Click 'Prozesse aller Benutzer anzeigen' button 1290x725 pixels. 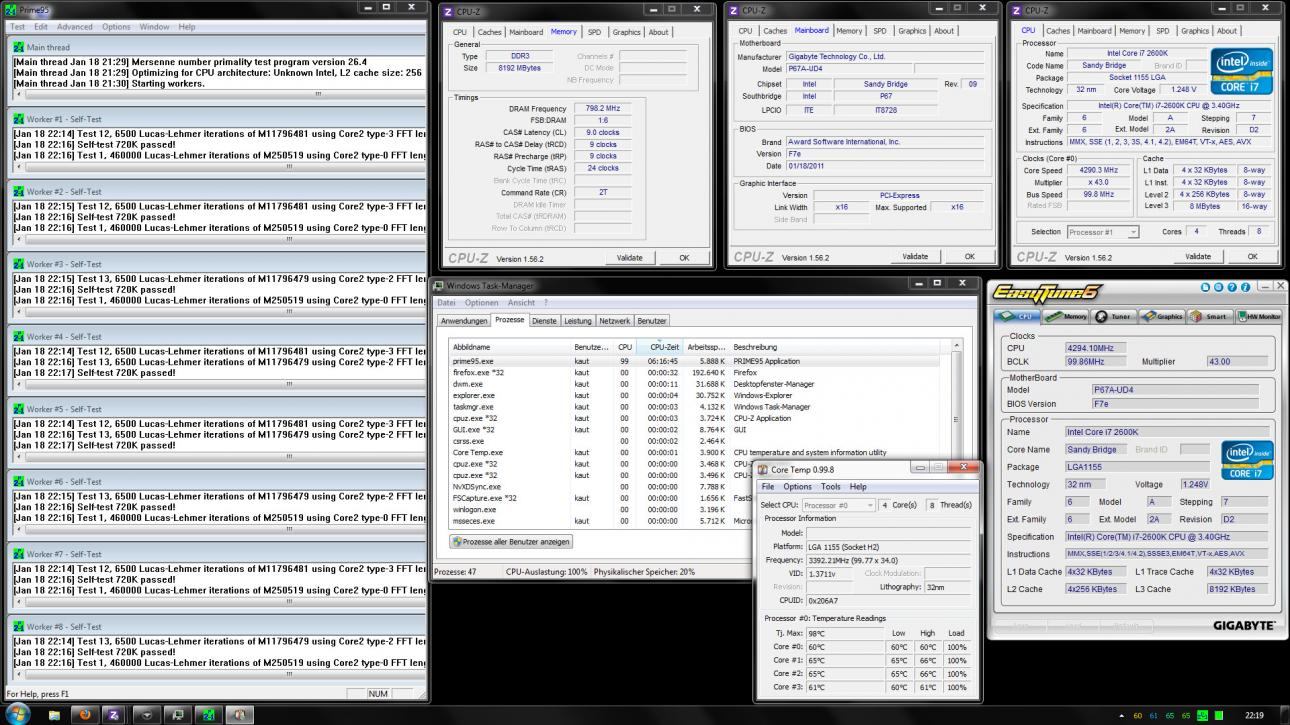coord(511,542)
